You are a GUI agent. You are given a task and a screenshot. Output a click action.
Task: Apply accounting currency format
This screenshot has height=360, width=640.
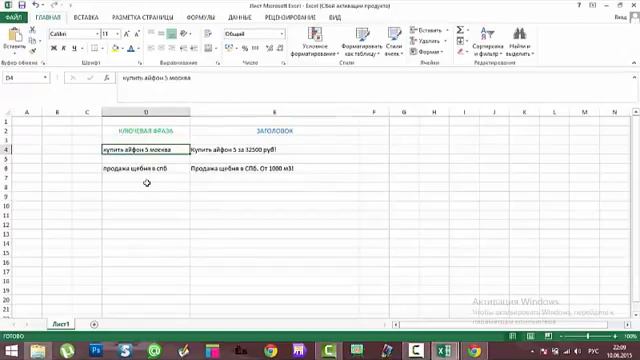pyautogui.click(x=229, y=48)
